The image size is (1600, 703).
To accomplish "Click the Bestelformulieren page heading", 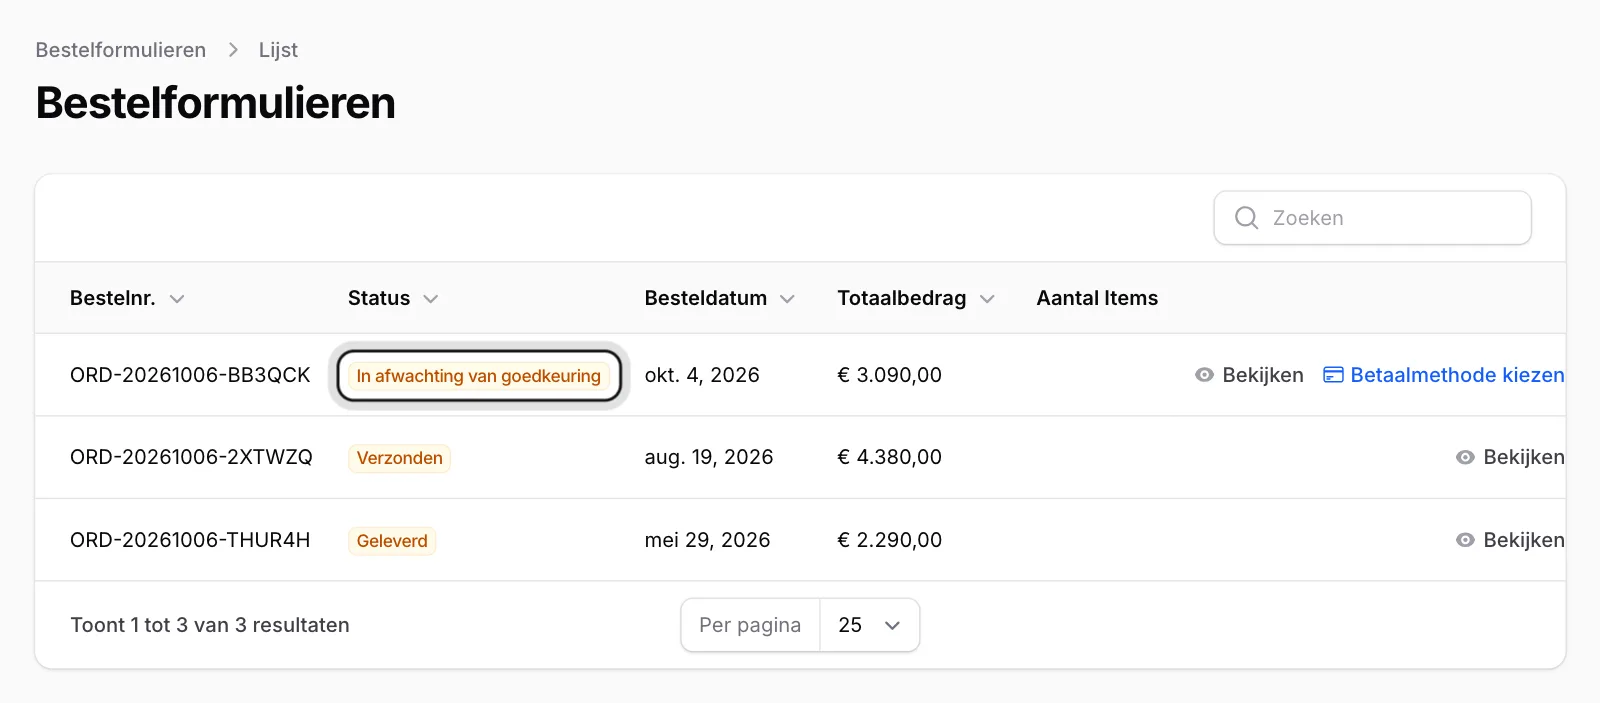I will coord(216,103).
